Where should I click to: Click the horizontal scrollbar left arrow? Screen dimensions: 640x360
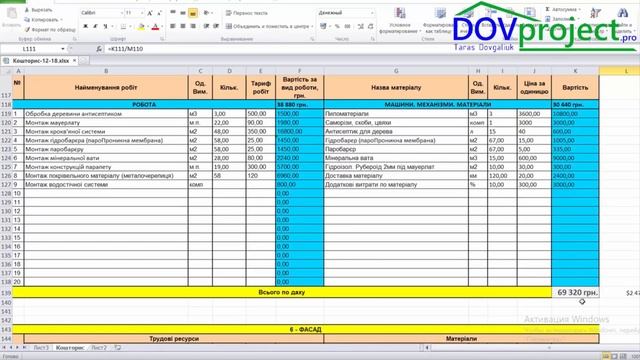427,348
